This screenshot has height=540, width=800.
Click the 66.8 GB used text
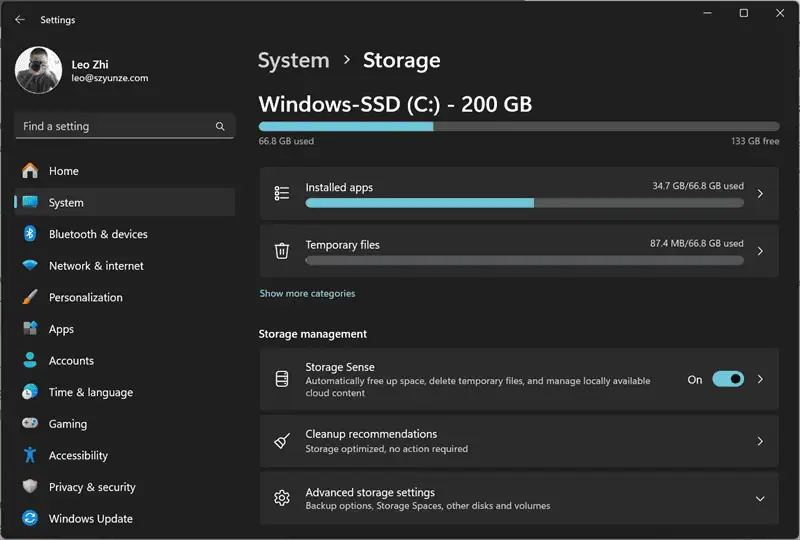click(x=286, y=141)
